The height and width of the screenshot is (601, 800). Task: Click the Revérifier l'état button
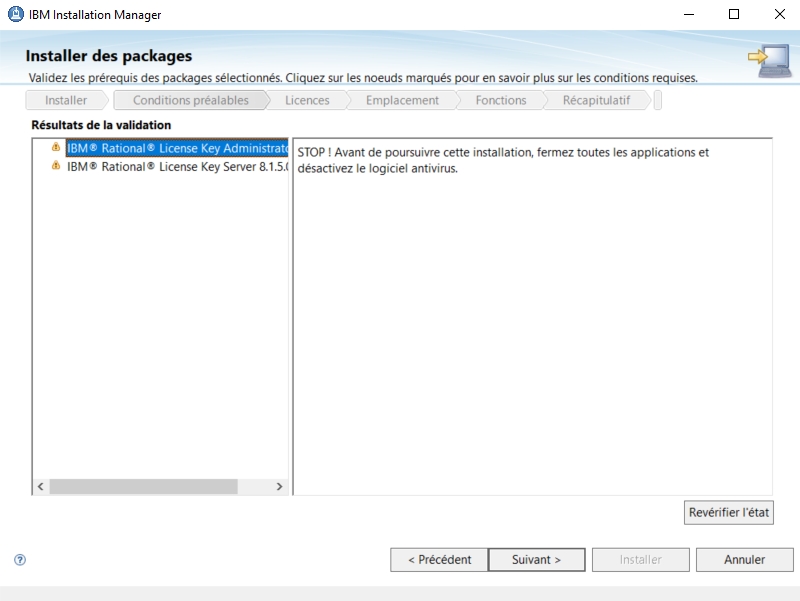pyautogui.click(x=729, y=512)
